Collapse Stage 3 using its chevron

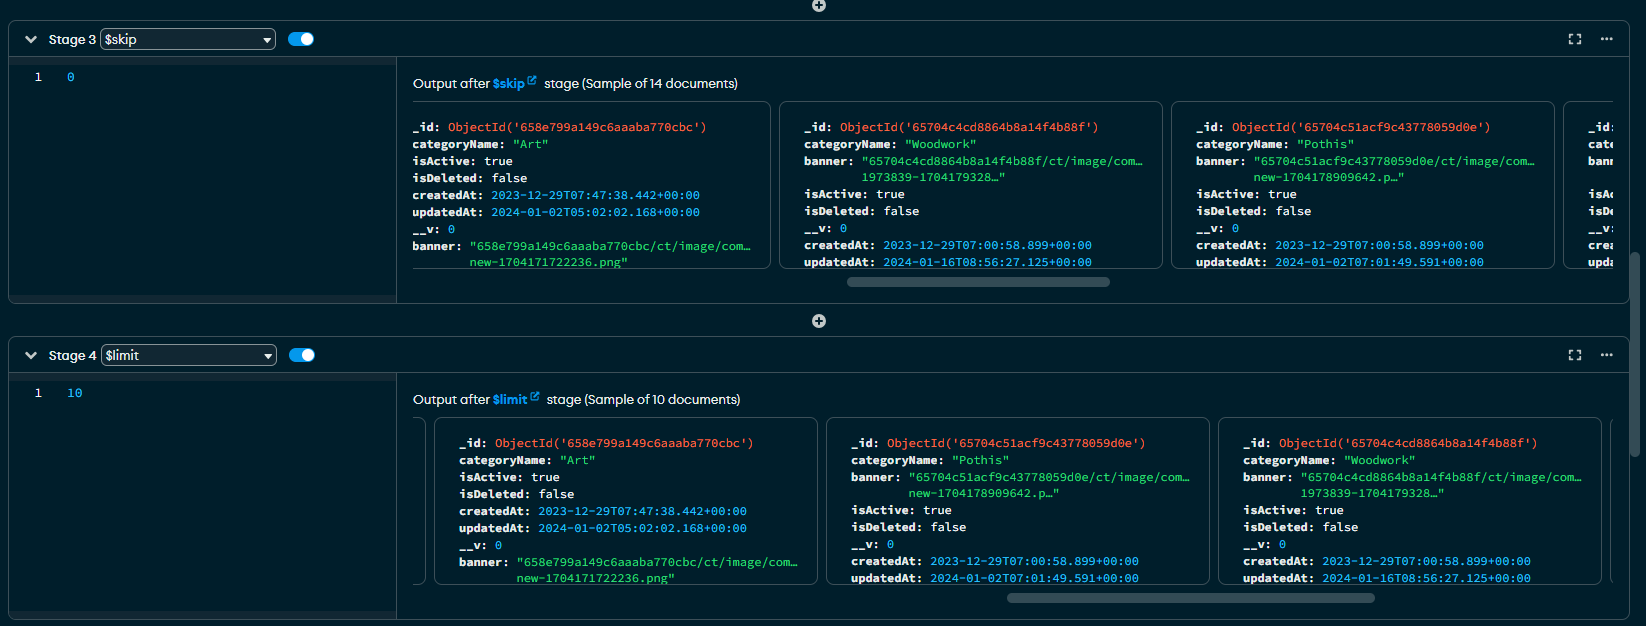(31, 39)
